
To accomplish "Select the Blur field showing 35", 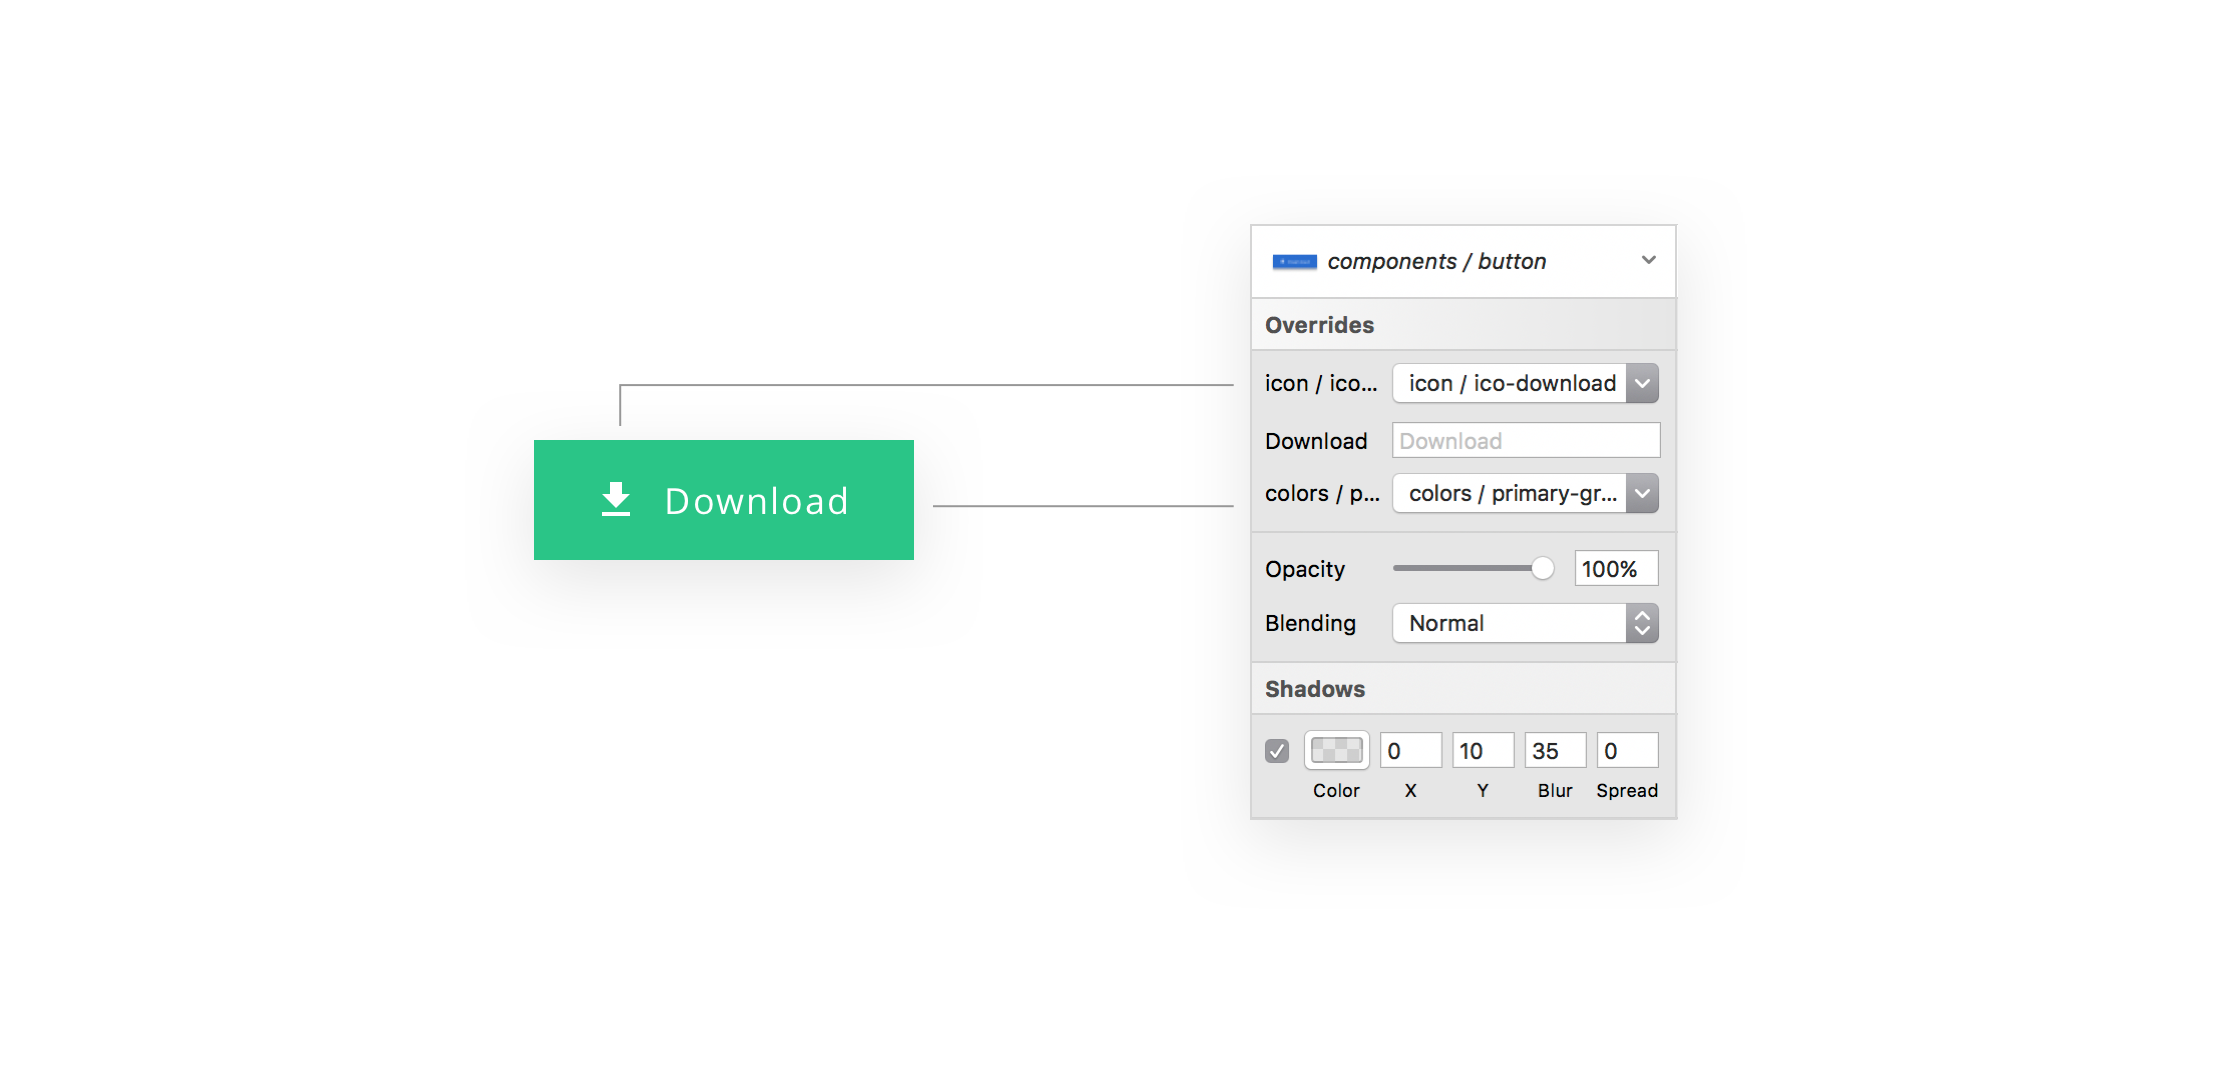I will (x=1555, y=749).
